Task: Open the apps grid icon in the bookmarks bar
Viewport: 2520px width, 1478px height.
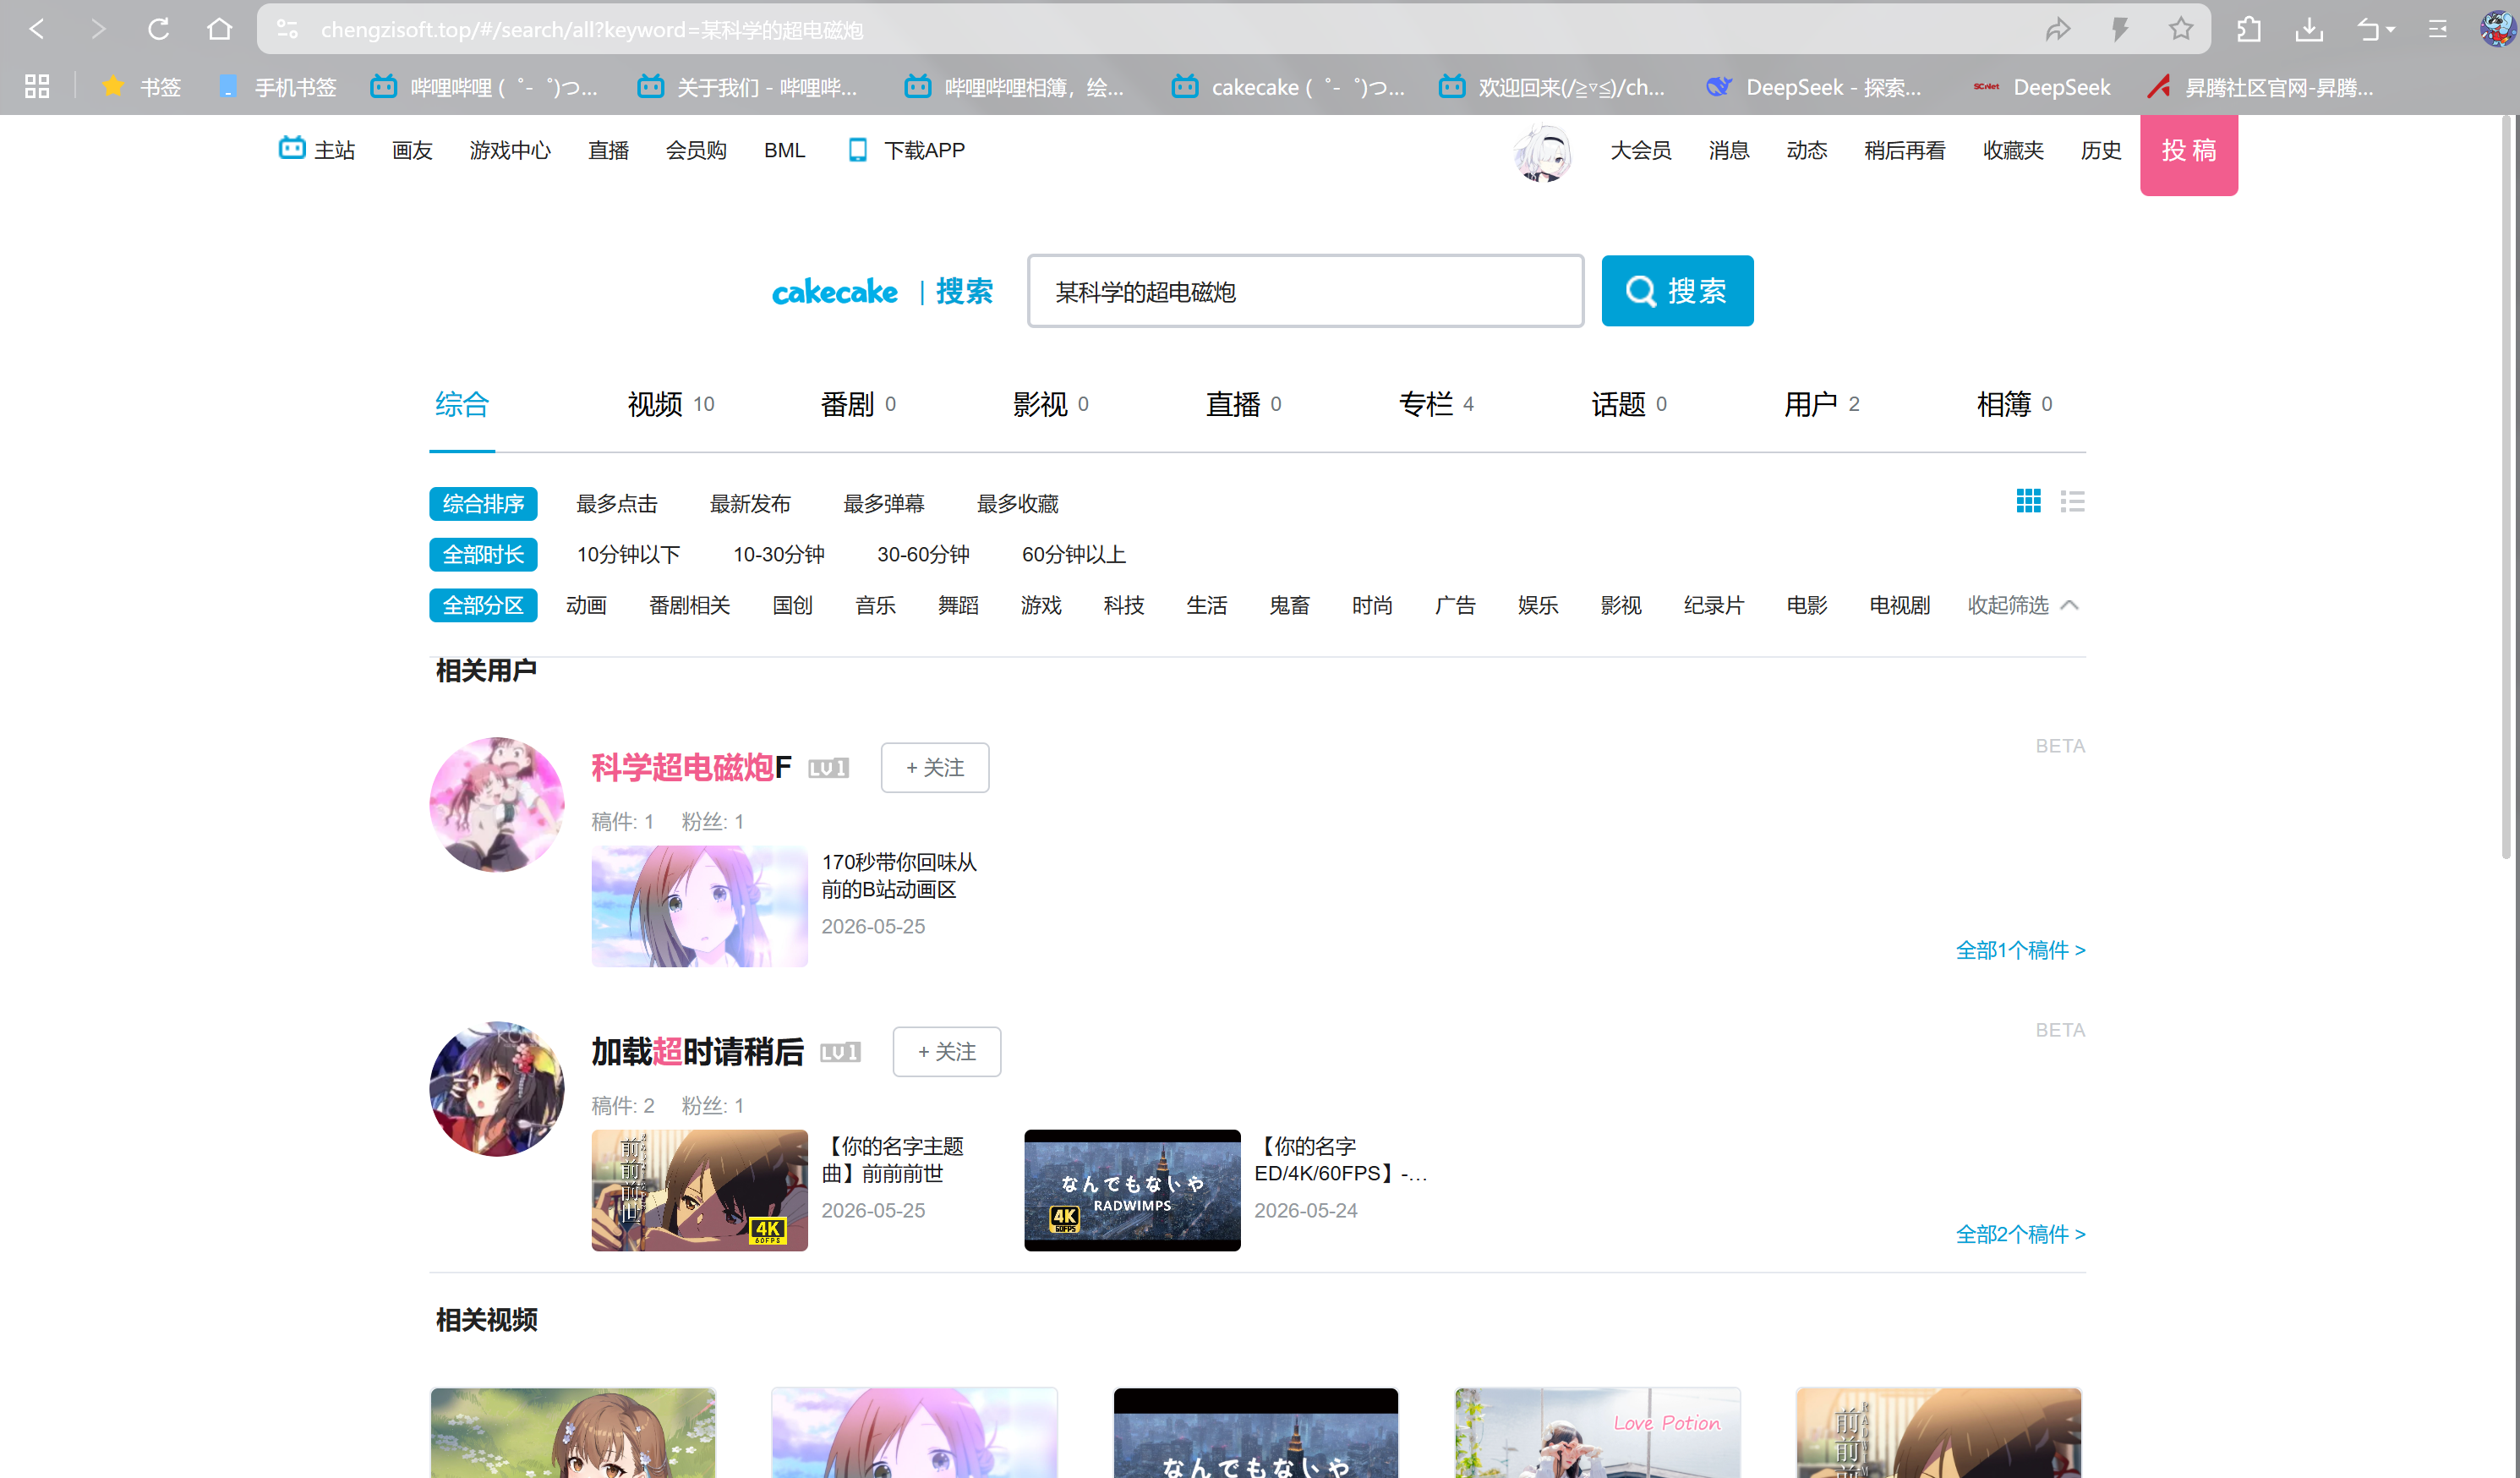Action: (x=37, y=87)
